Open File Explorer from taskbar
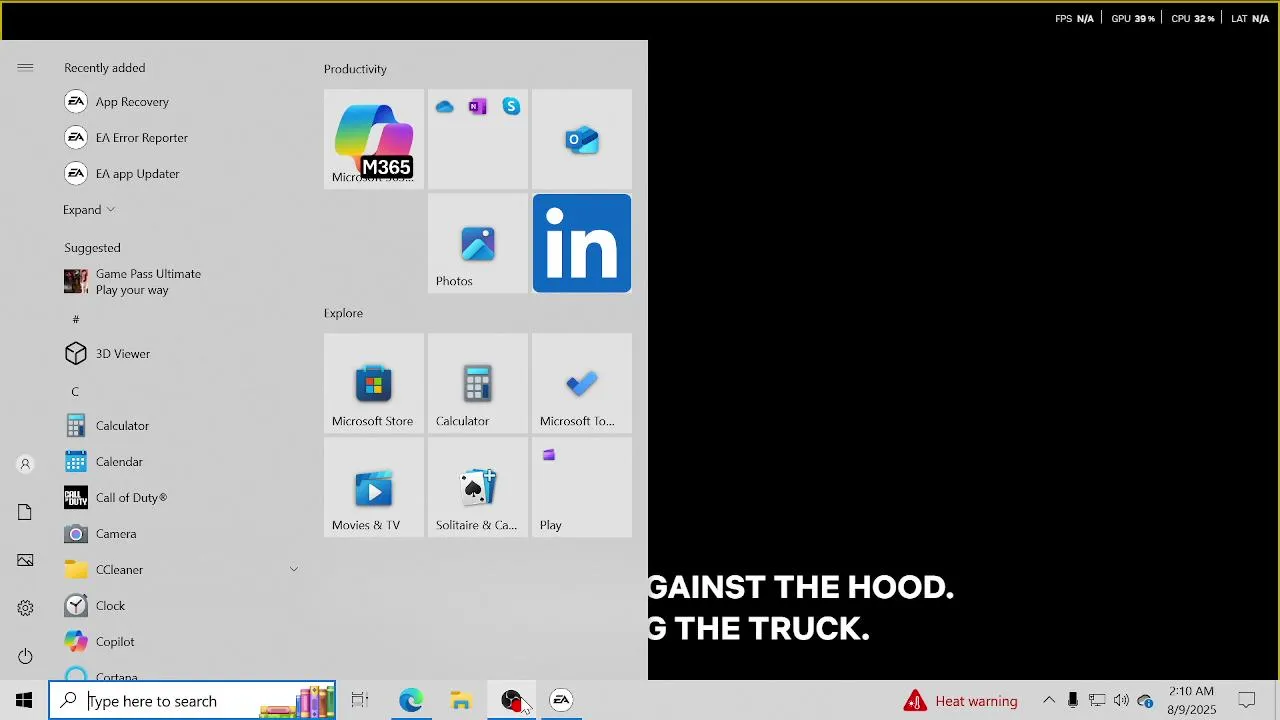Viewport: 1280px width, 720px height. pos(461,700)
